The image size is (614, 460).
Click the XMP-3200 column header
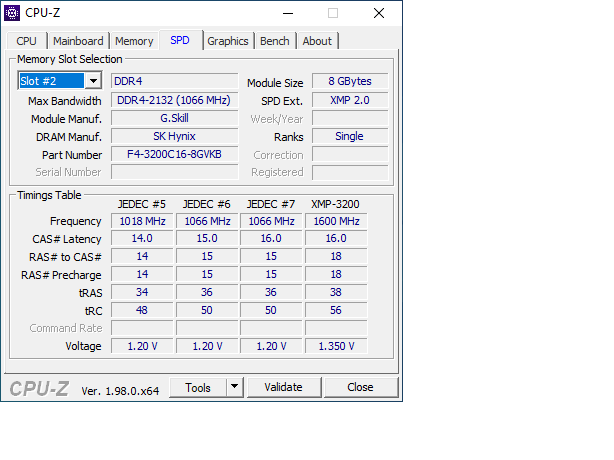pos(336,204)
